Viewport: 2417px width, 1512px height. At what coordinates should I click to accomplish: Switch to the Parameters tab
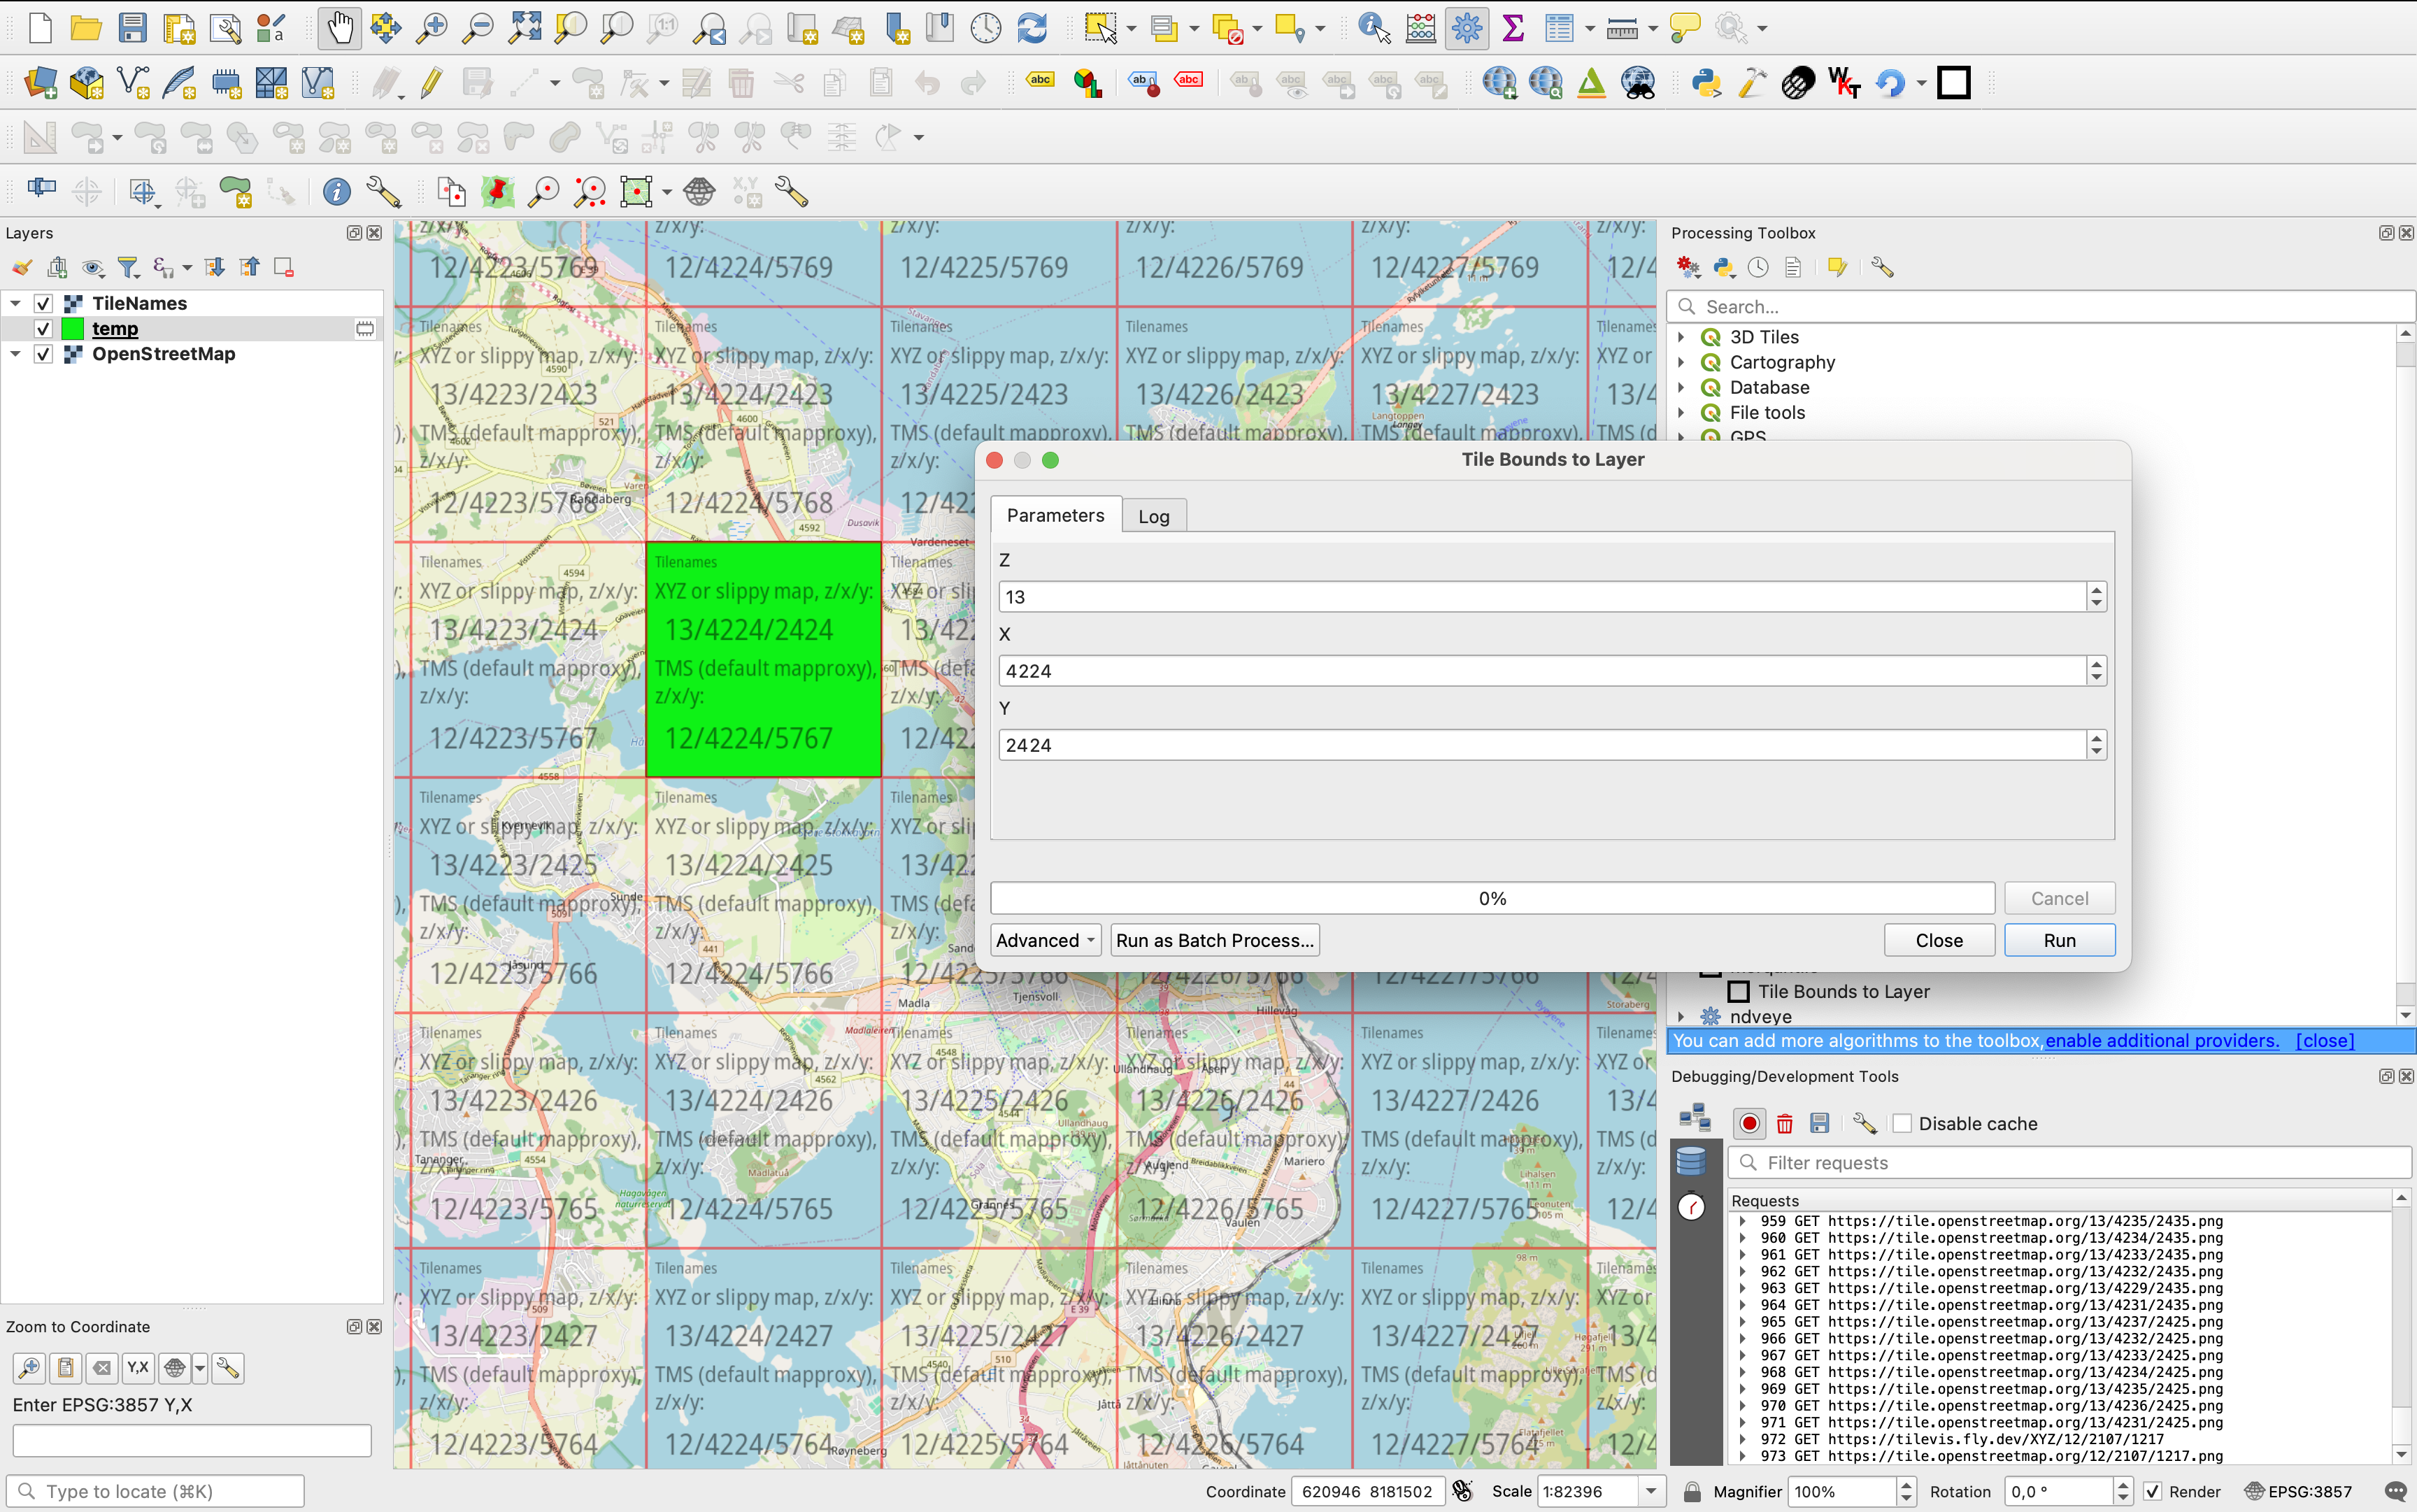(1055, 515)
